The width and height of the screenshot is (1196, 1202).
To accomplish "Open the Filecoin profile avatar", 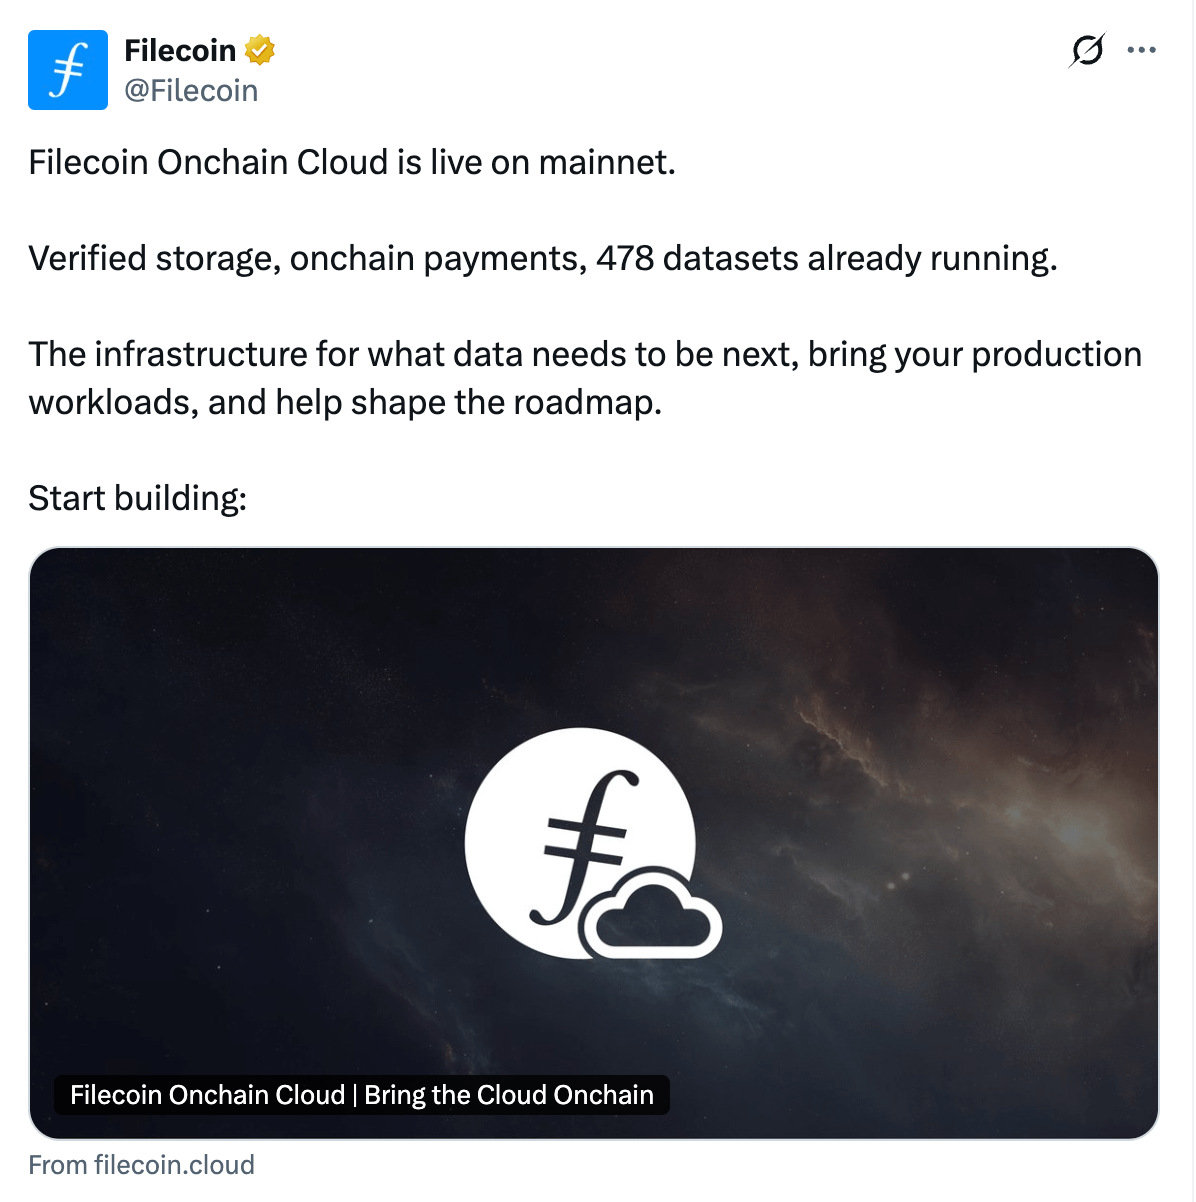I will point(68,70).
